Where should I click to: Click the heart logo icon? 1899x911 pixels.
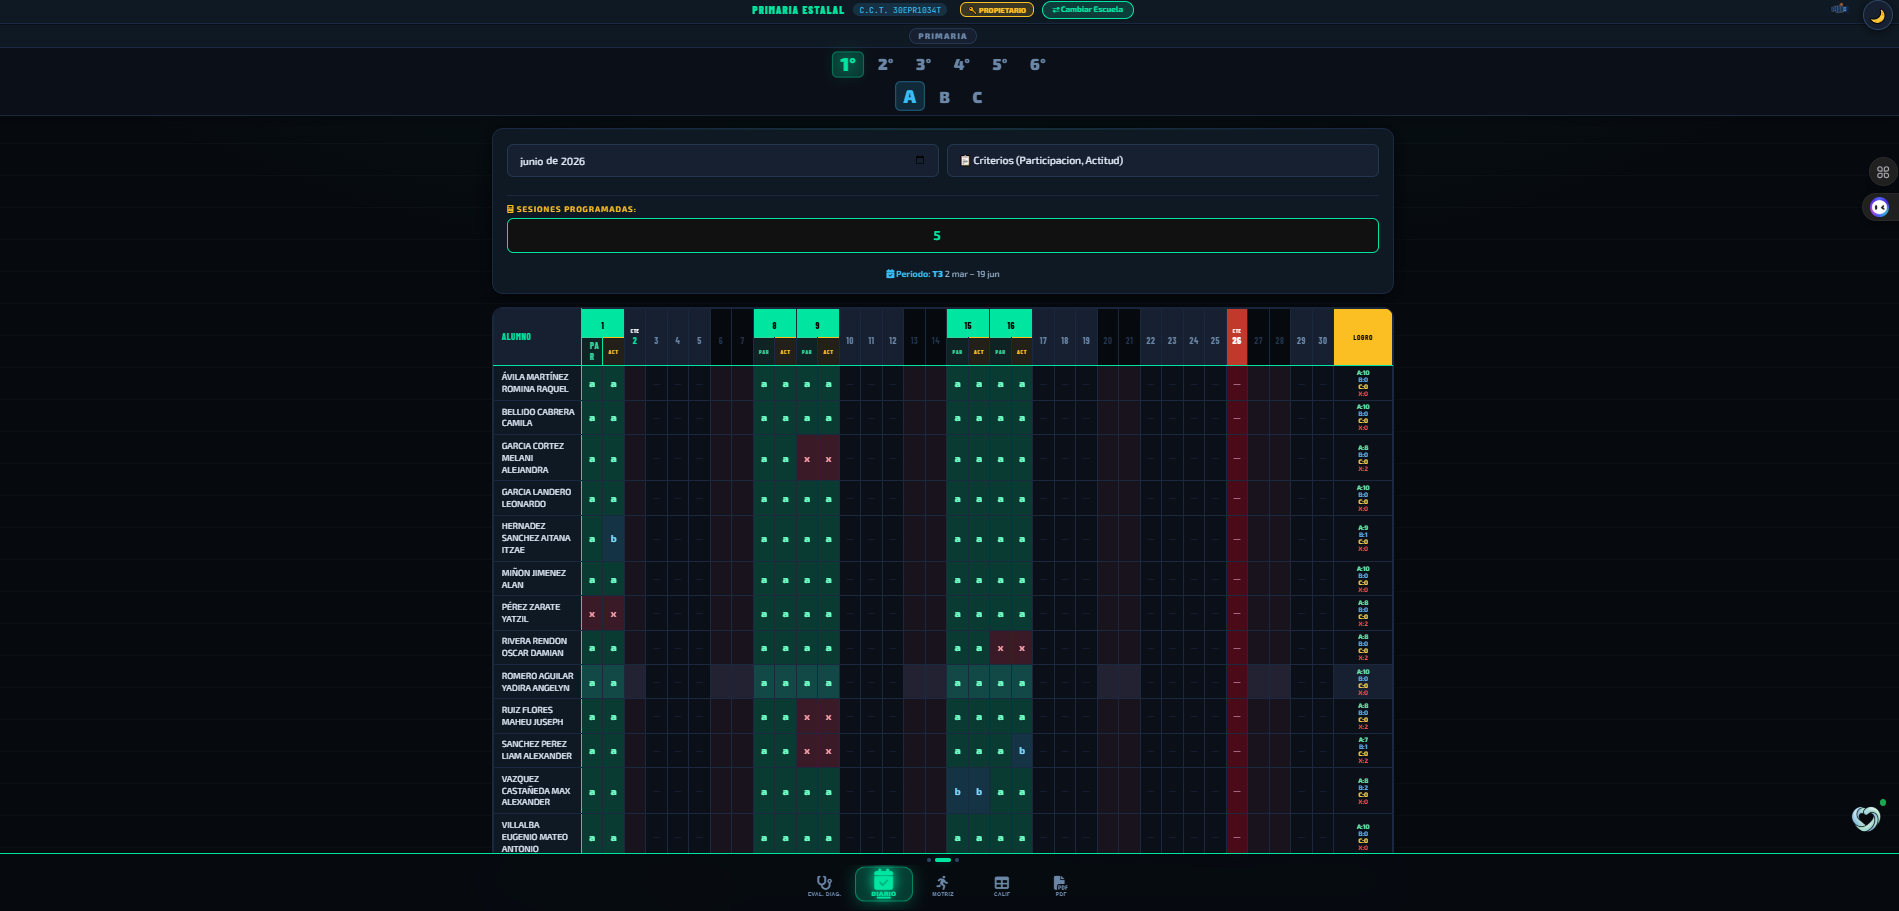[x=1866, y=818]
